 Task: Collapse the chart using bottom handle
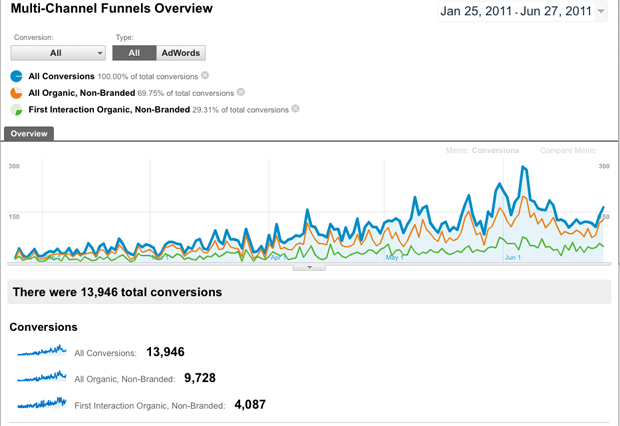[310, 267]
